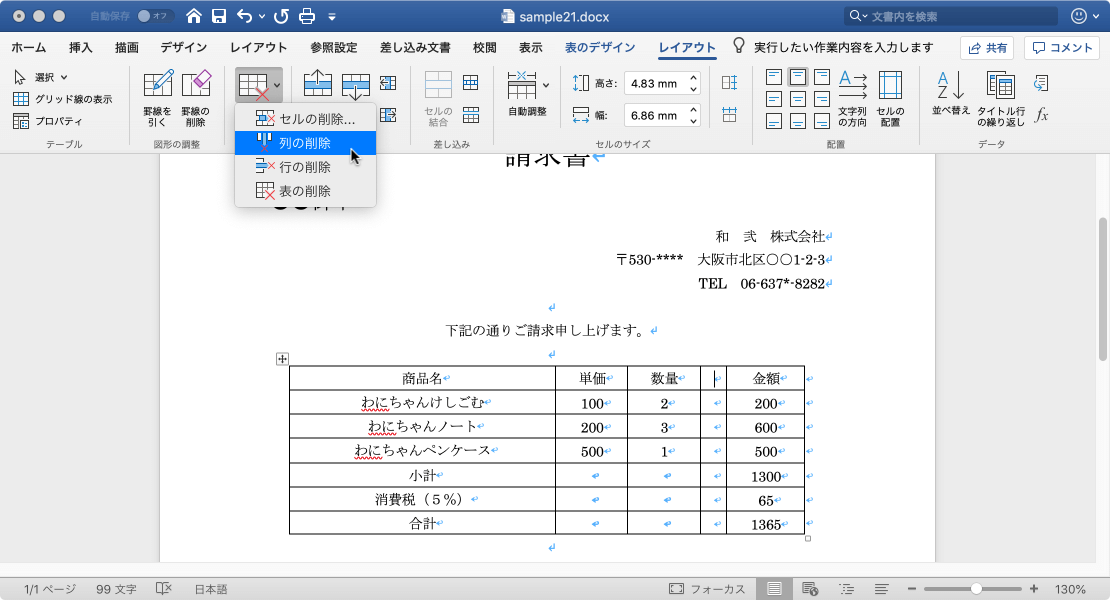Click the Properties (プロパティ) button
The width and height of the screenshot is (1110, 600).
point(47,121)
